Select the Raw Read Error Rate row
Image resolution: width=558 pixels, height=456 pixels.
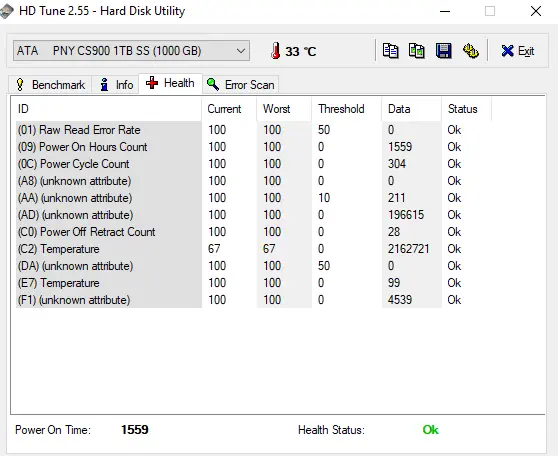pyautogui.click(x=253, y=130)
